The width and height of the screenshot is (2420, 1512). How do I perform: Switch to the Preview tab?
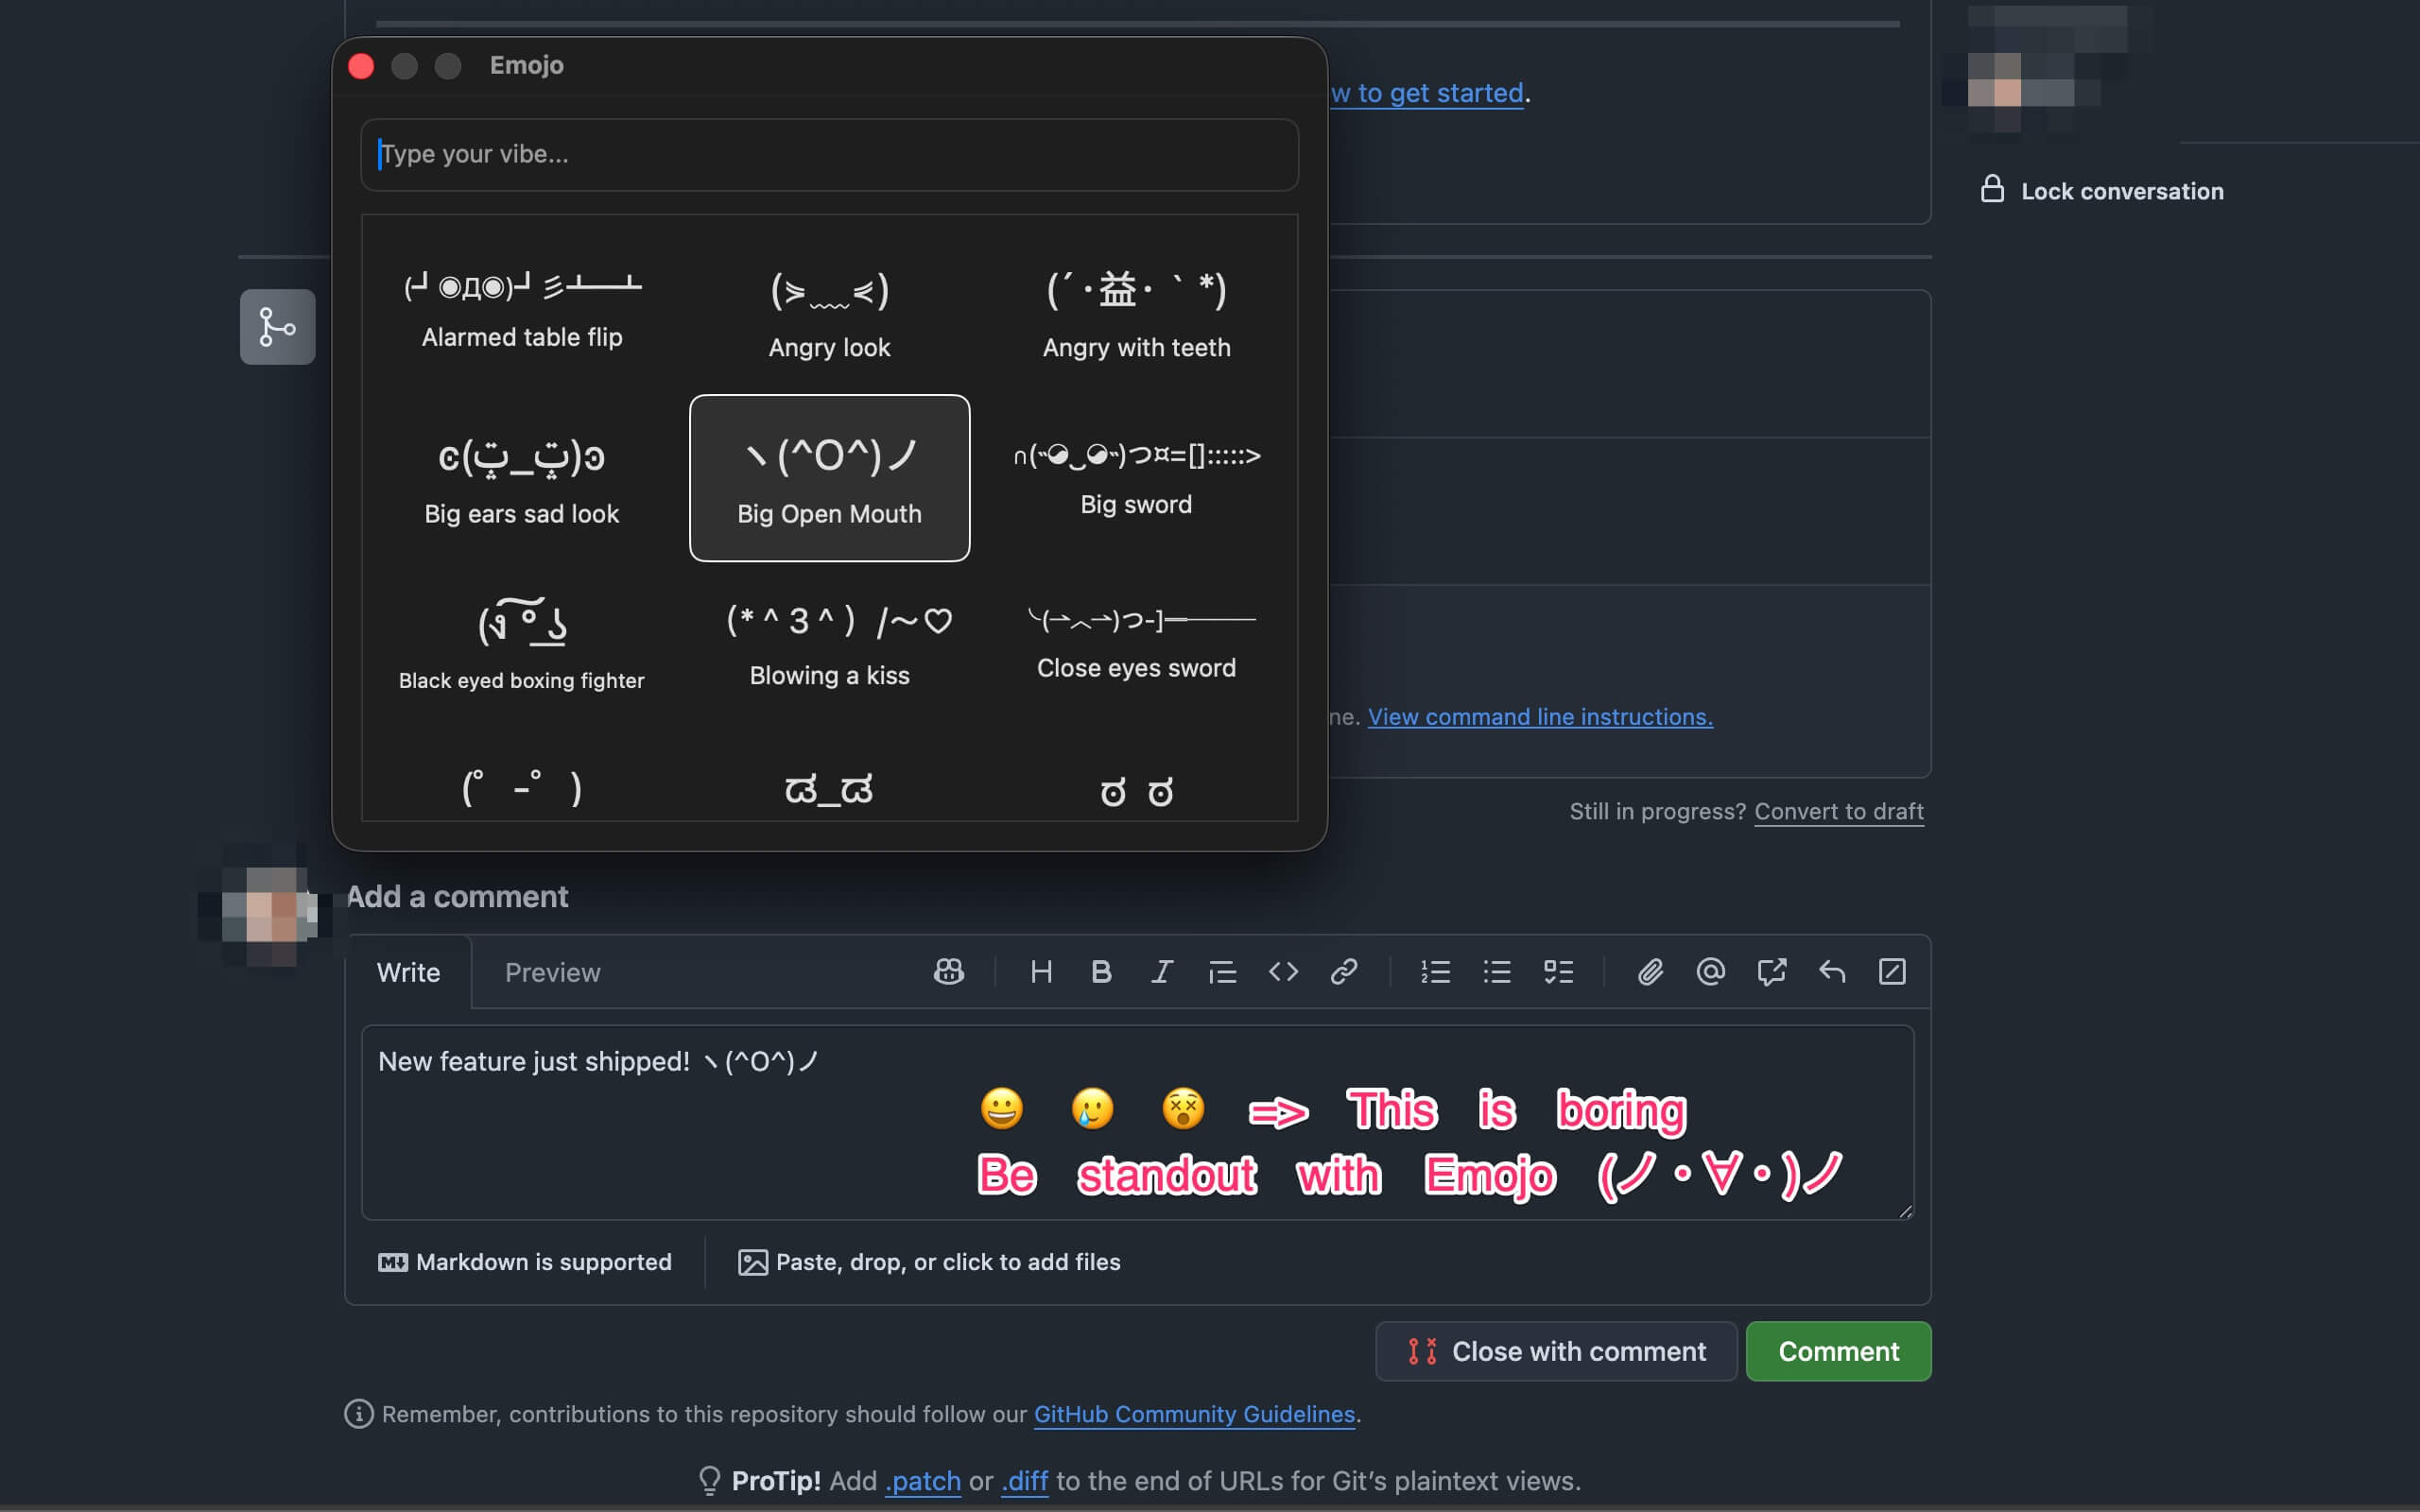click(x=552, y=972)
